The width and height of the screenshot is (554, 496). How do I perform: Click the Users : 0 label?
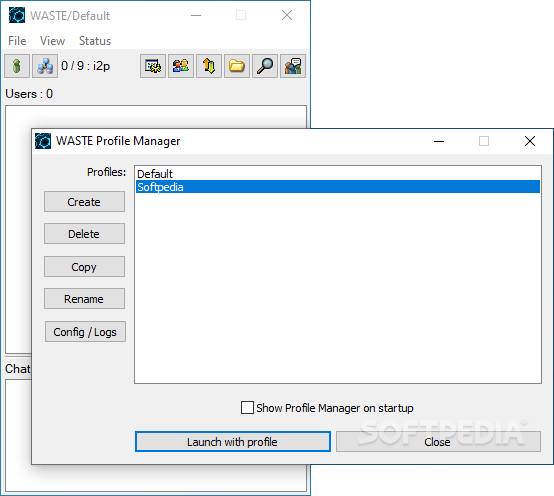click(x=29, y=94)
